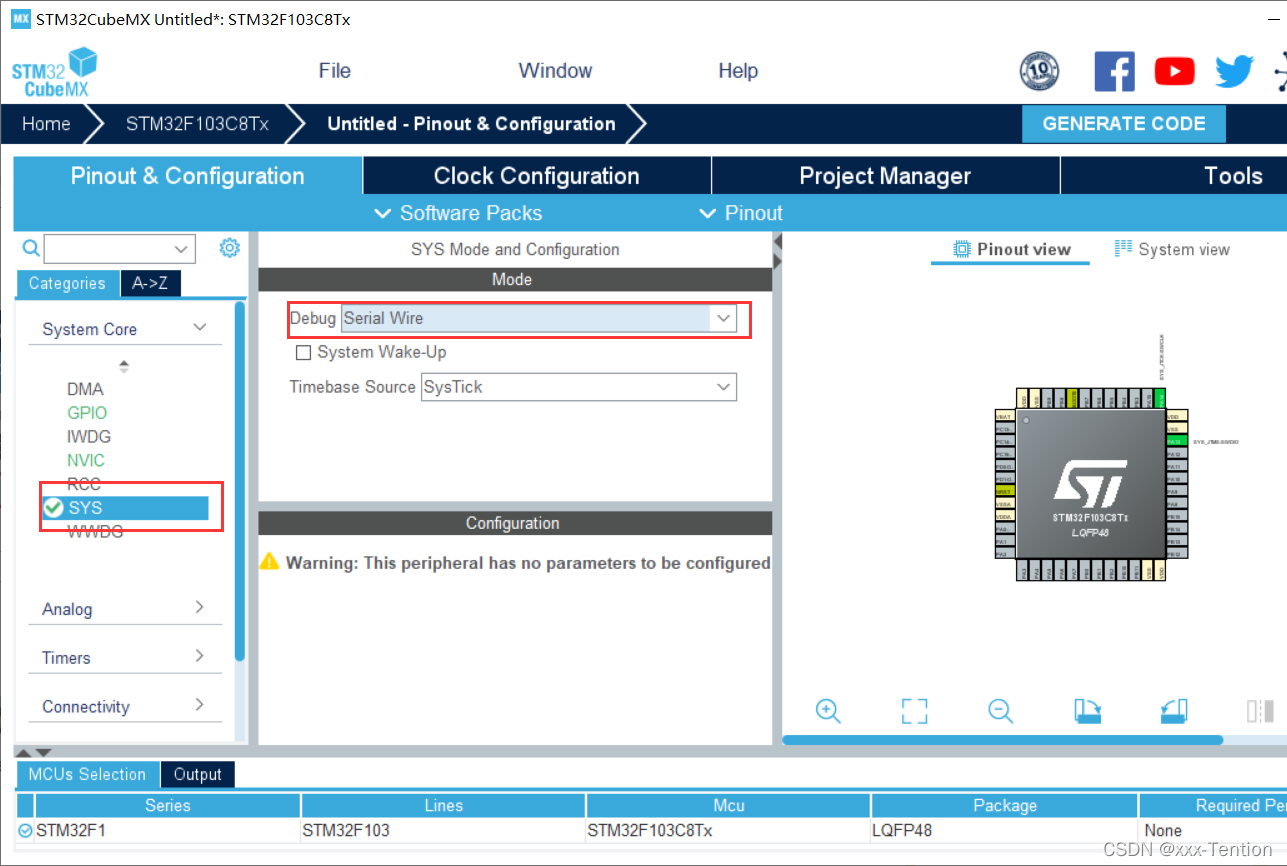Screen dimensions: 1287x866
Task: Zoom out of the pinout view
Action: click(1000, 711)
